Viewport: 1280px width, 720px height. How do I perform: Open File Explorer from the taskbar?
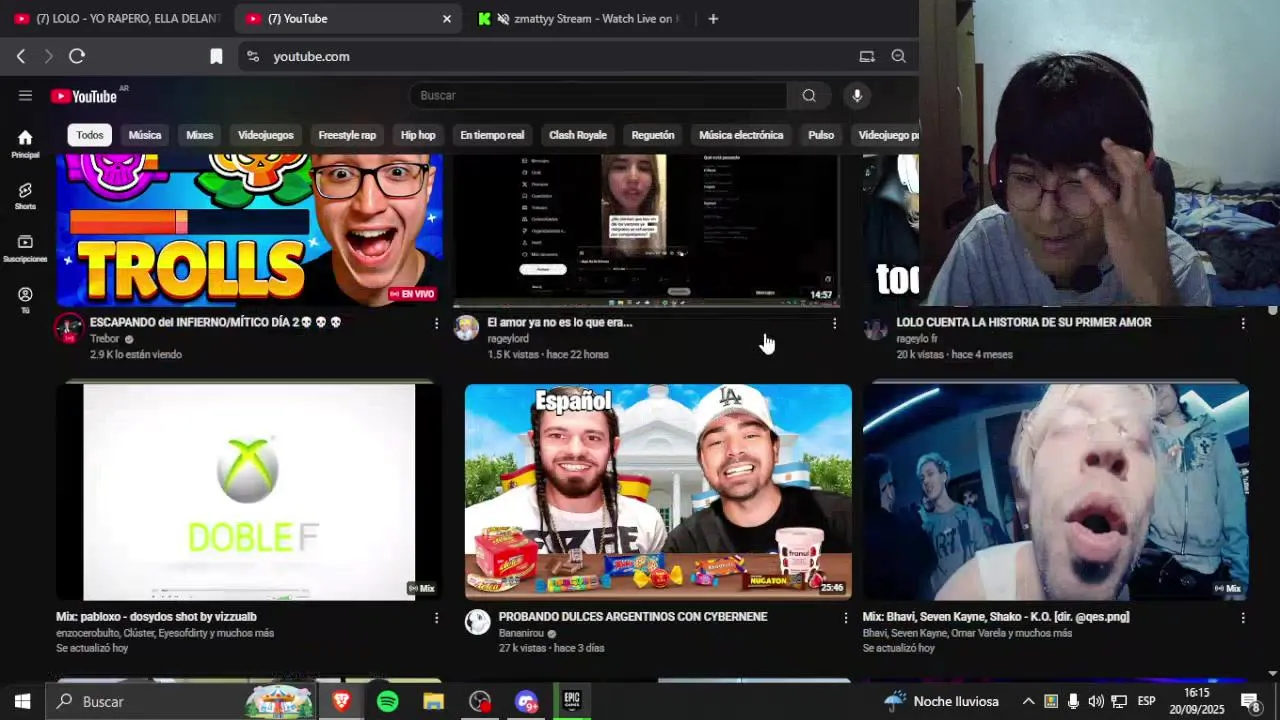(433, 701)
